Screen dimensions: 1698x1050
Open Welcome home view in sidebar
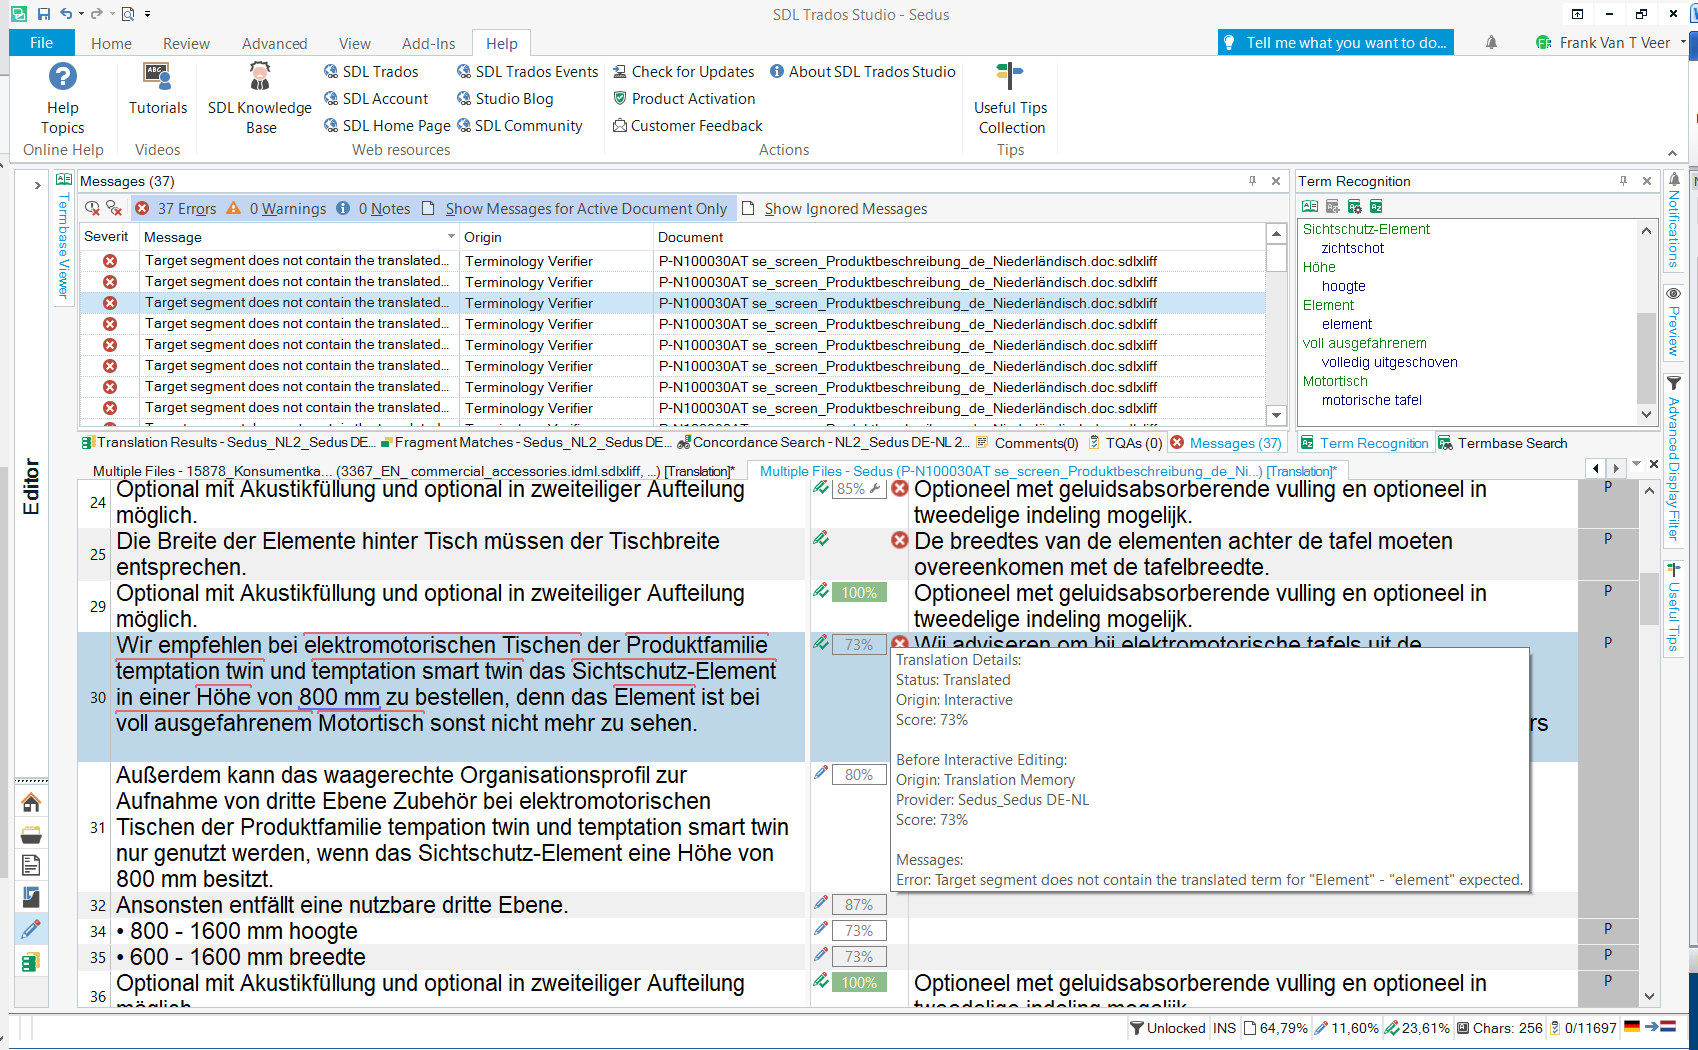(31, 802)
